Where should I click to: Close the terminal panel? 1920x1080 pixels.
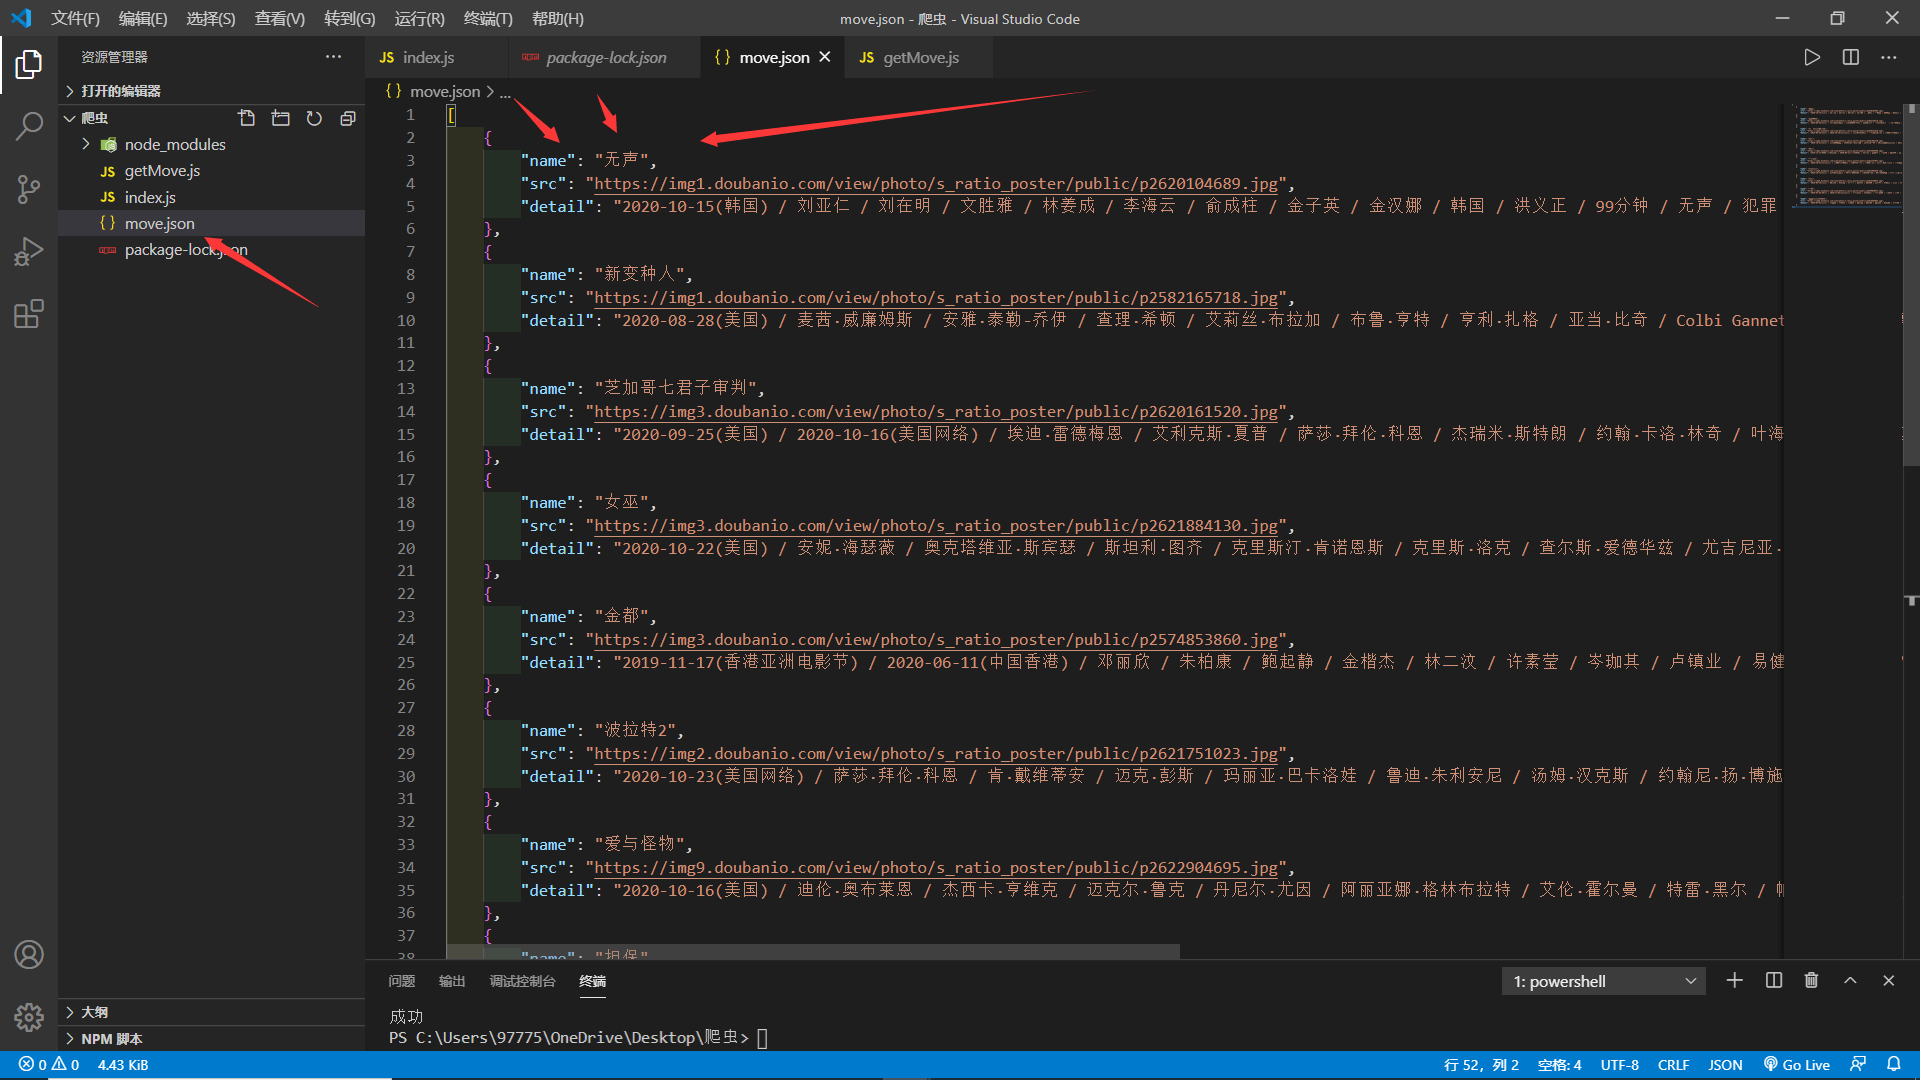(x=1889, y=980)
